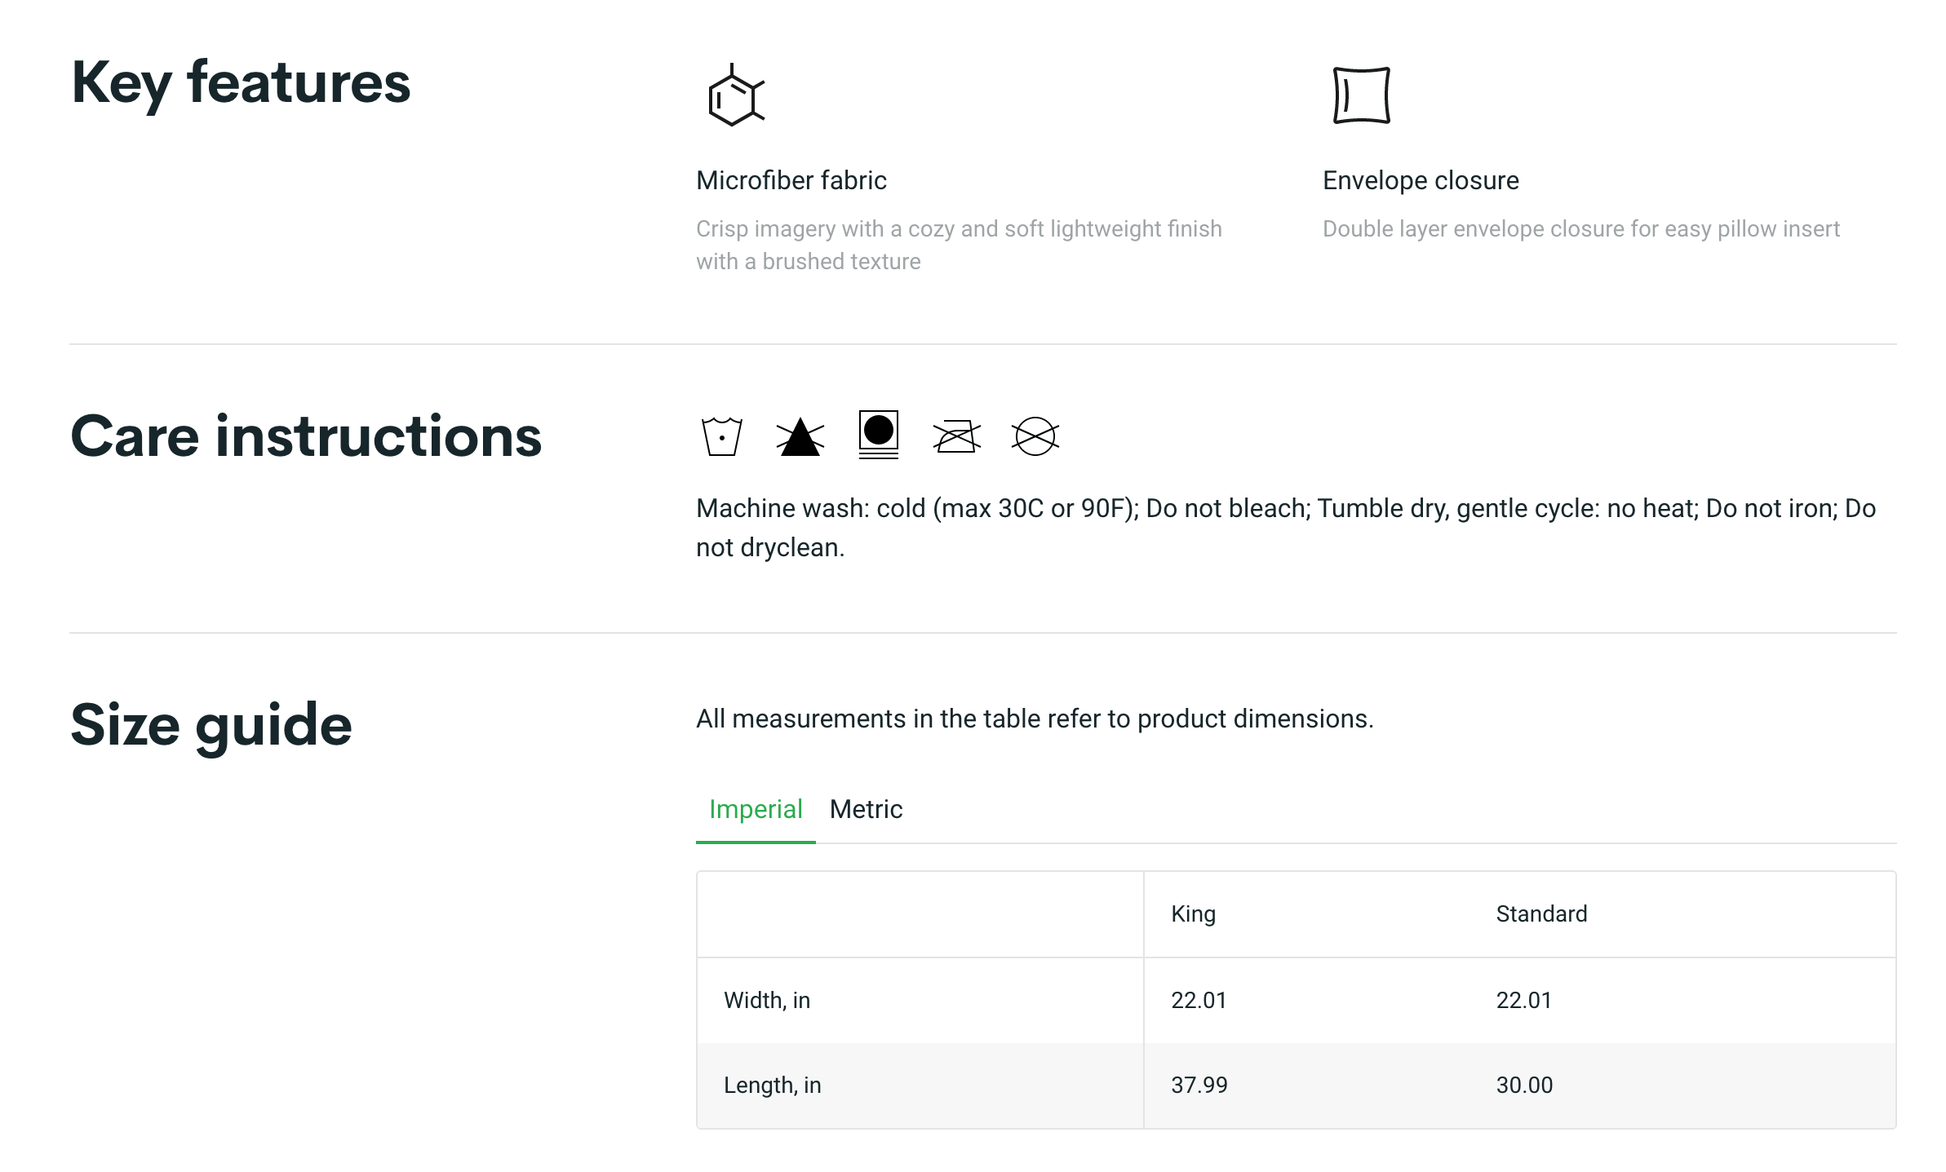Click the envelope closure pillow icon
Viewport: 1946px width, 1172px height.
[1361, 96]
